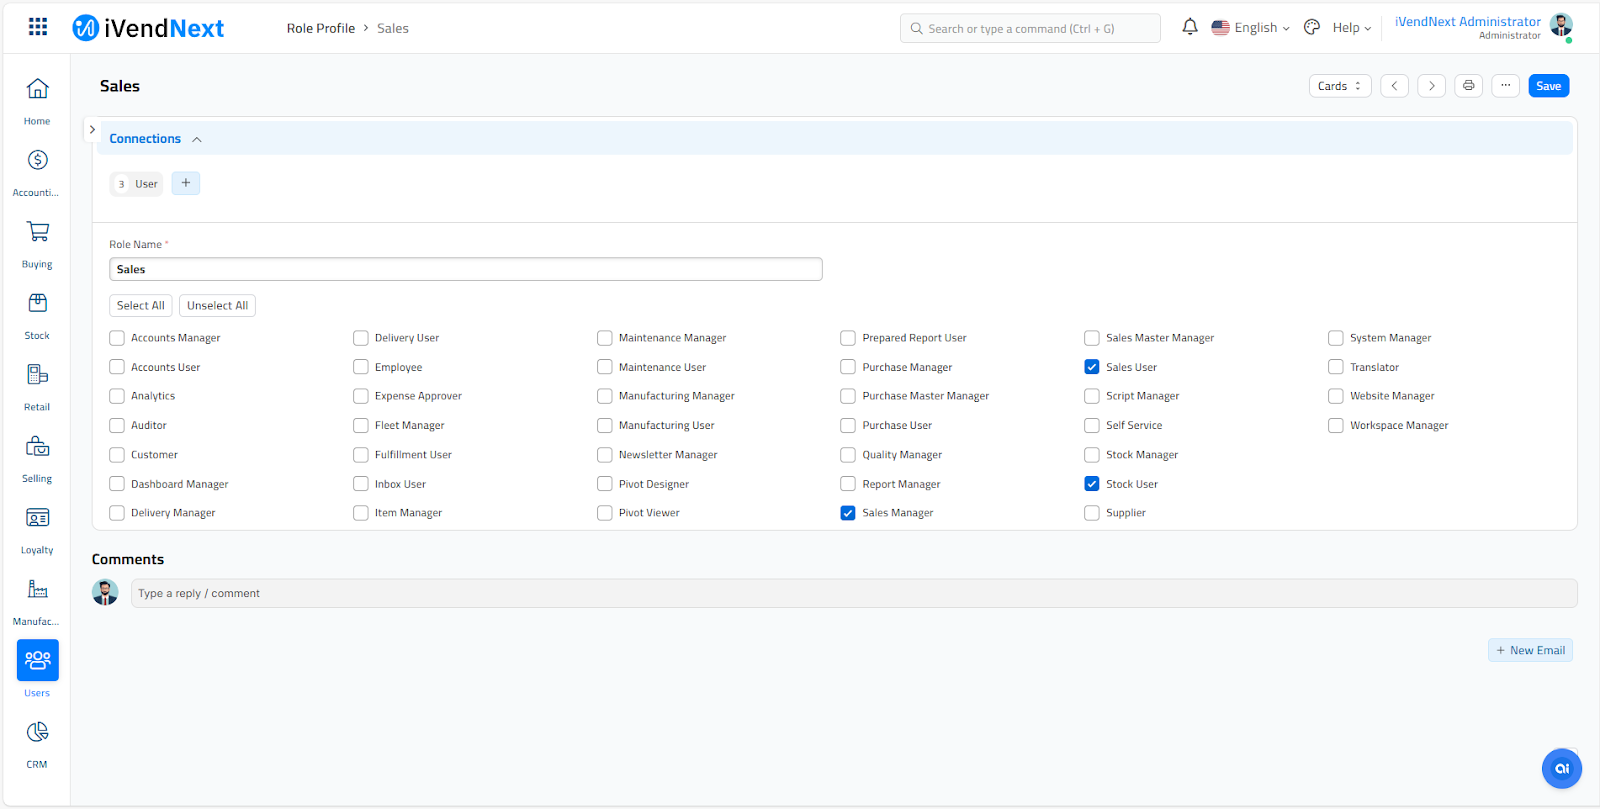1600x809 pixels.
Task: Click the Role Name input field
Action: [465, 269]
